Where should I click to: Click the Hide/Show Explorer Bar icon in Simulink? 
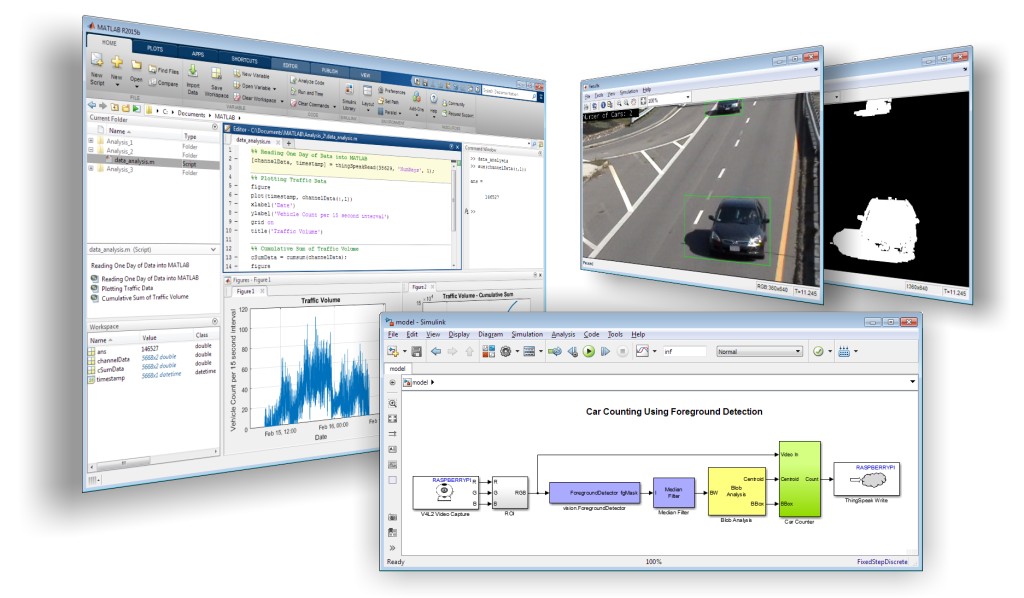[x=392, y=383]
